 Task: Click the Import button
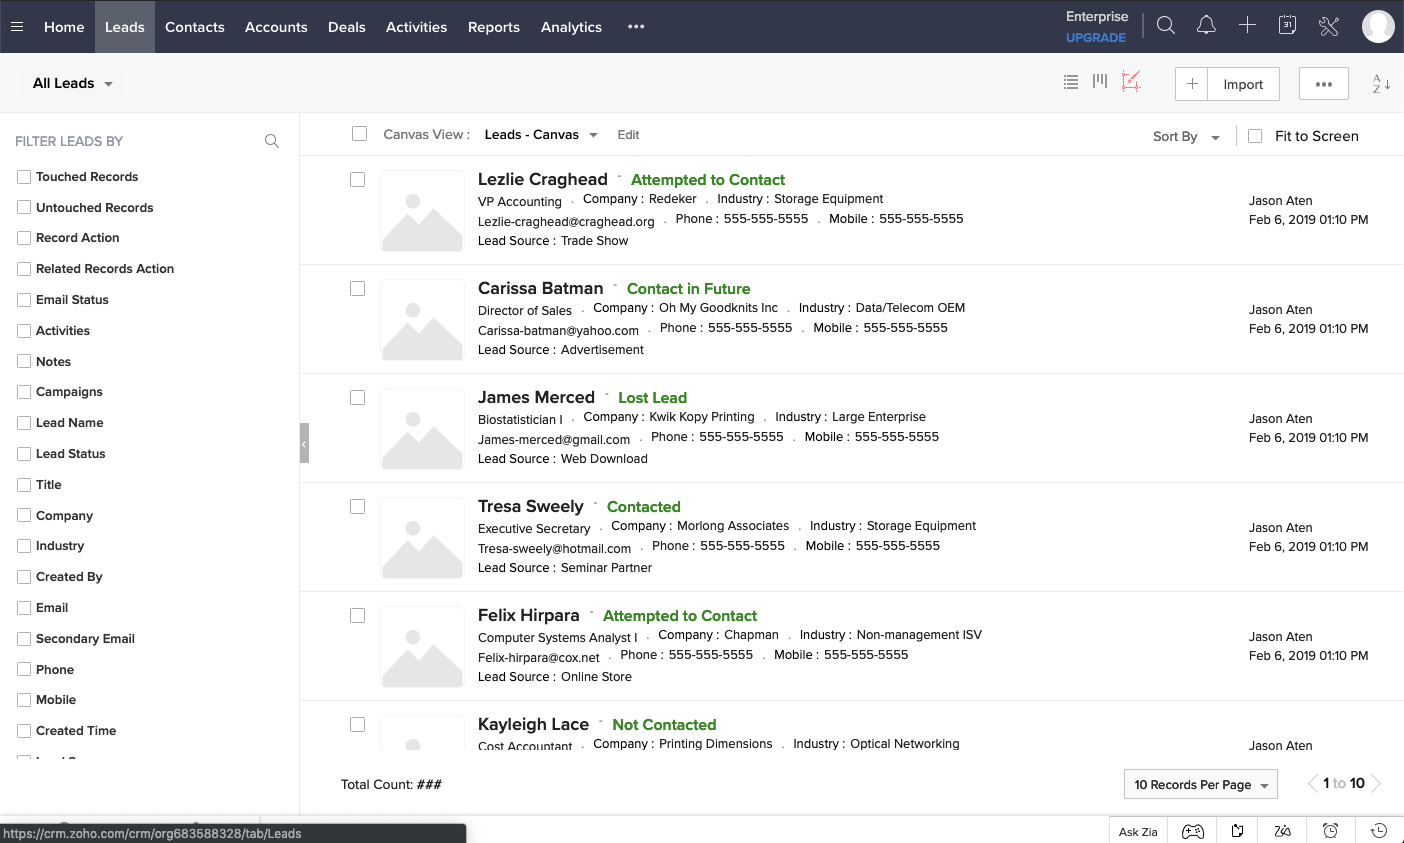click(x=1243, y=84)
